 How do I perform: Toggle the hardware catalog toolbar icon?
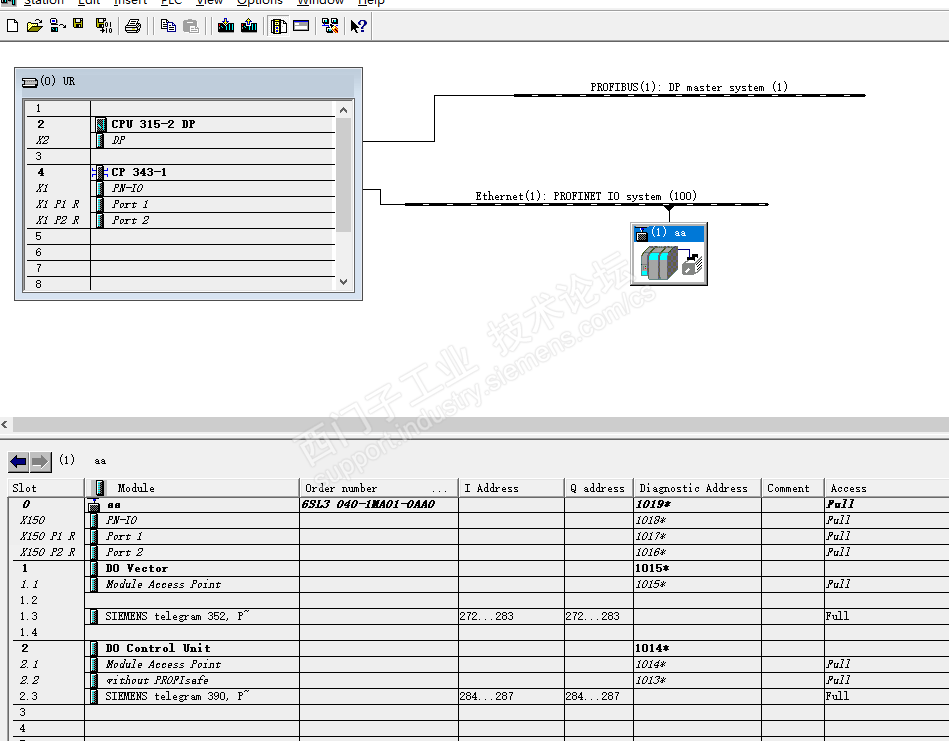click(x=278, y=26)
